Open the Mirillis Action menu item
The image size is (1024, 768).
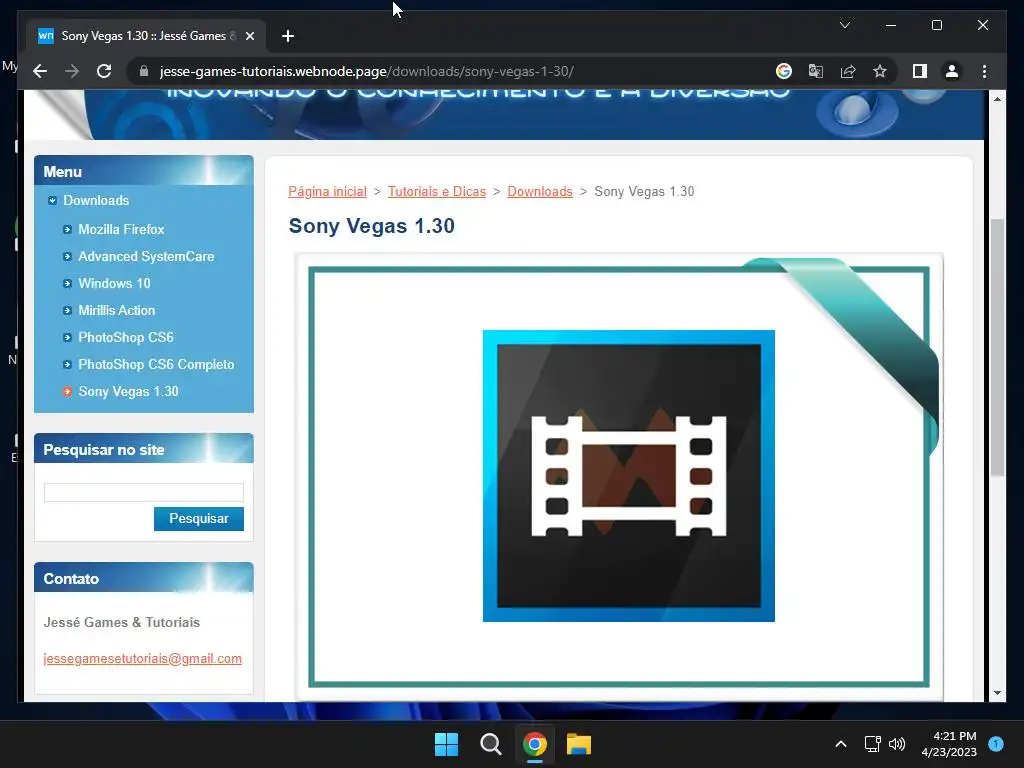(116, 310)
